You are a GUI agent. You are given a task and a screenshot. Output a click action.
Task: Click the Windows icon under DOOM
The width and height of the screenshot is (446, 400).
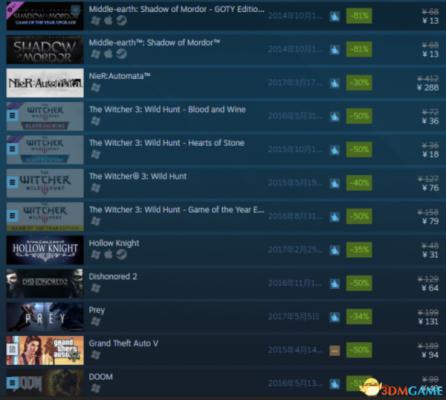click(x=95, y=388)
